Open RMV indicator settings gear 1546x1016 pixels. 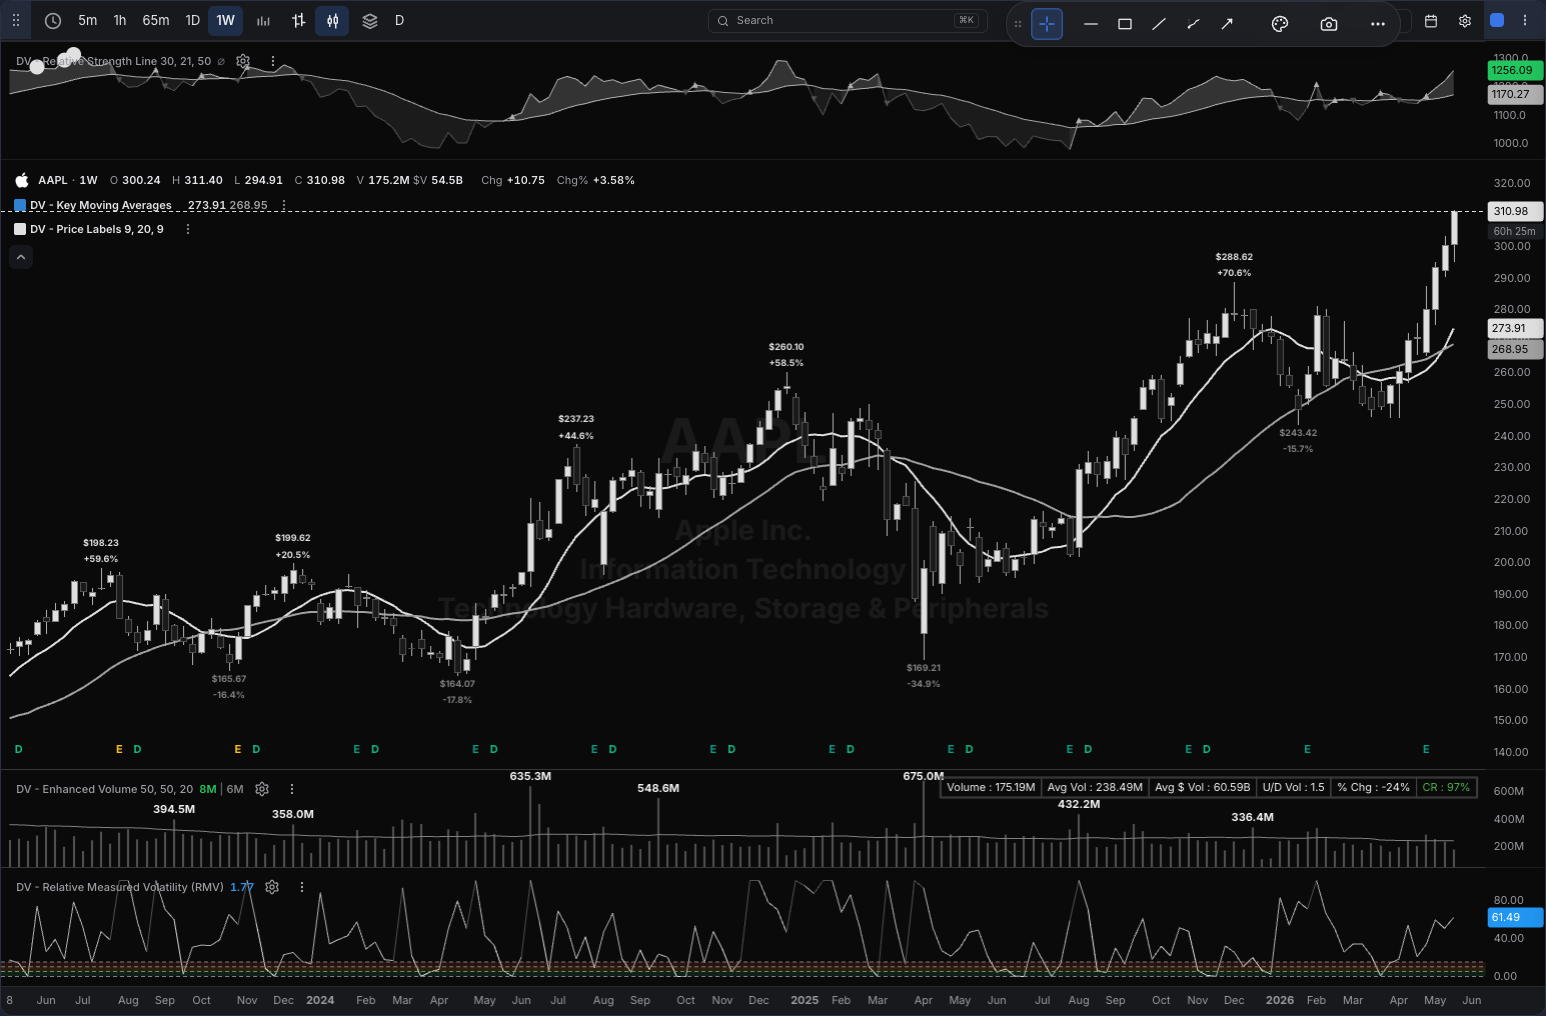[272, 887]
